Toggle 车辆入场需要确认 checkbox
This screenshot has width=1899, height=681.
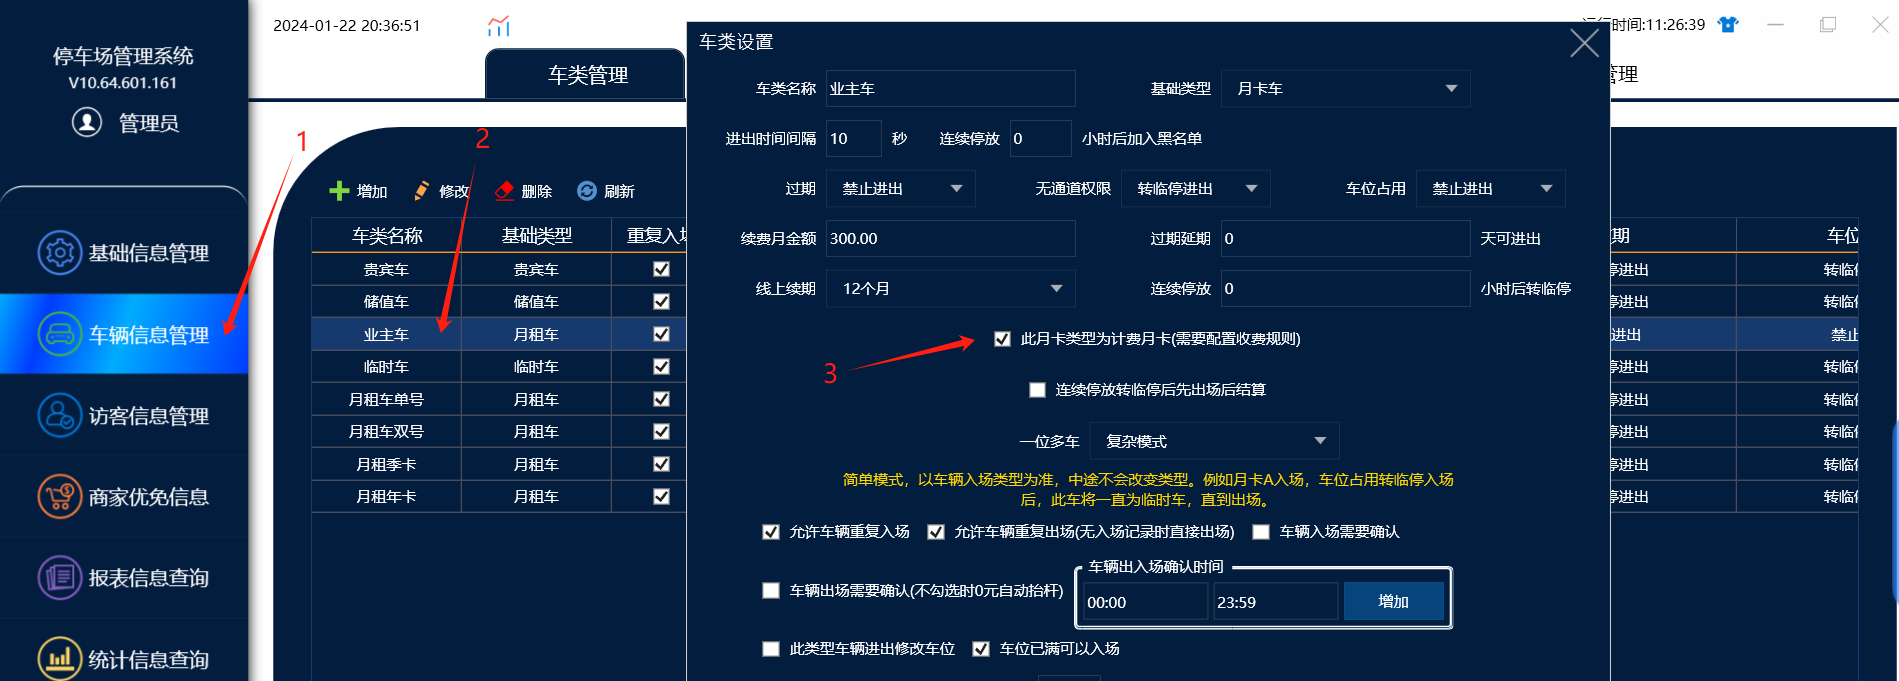(x=1261, y=532)
